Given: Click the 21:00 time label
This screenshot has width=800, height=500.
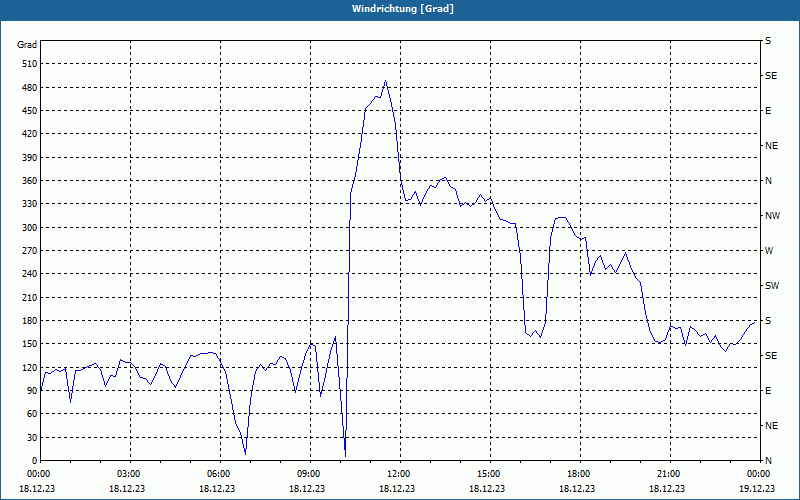Looking at the screenshot, I should point(670,473).
